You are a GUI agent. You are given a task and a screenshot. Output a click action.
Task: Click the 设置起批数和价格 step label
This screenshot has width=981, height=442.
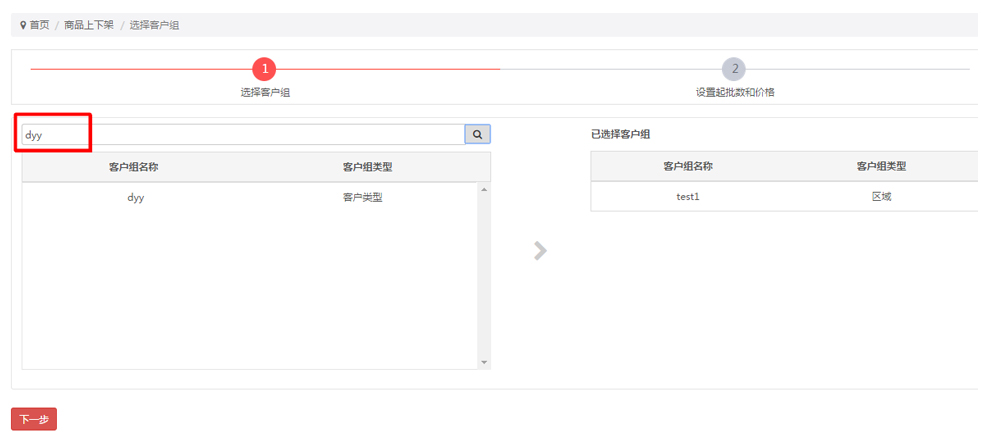coord(734,92)
